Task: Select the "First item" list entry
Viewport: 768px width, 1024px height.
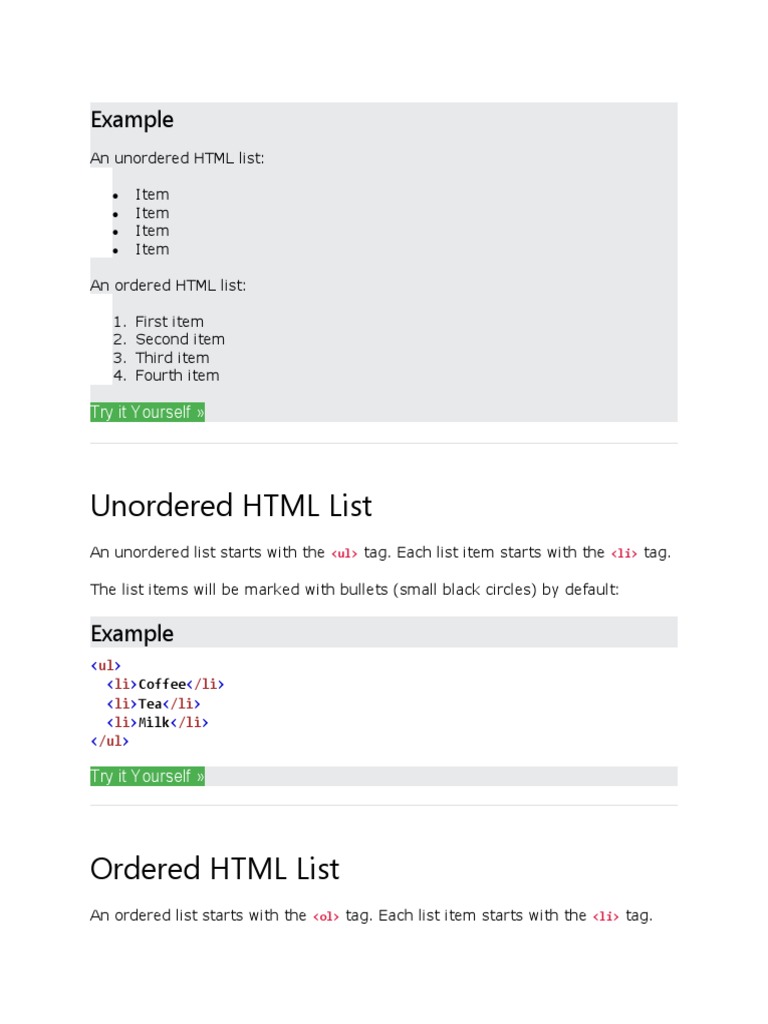Action: [x=169, y=322]
